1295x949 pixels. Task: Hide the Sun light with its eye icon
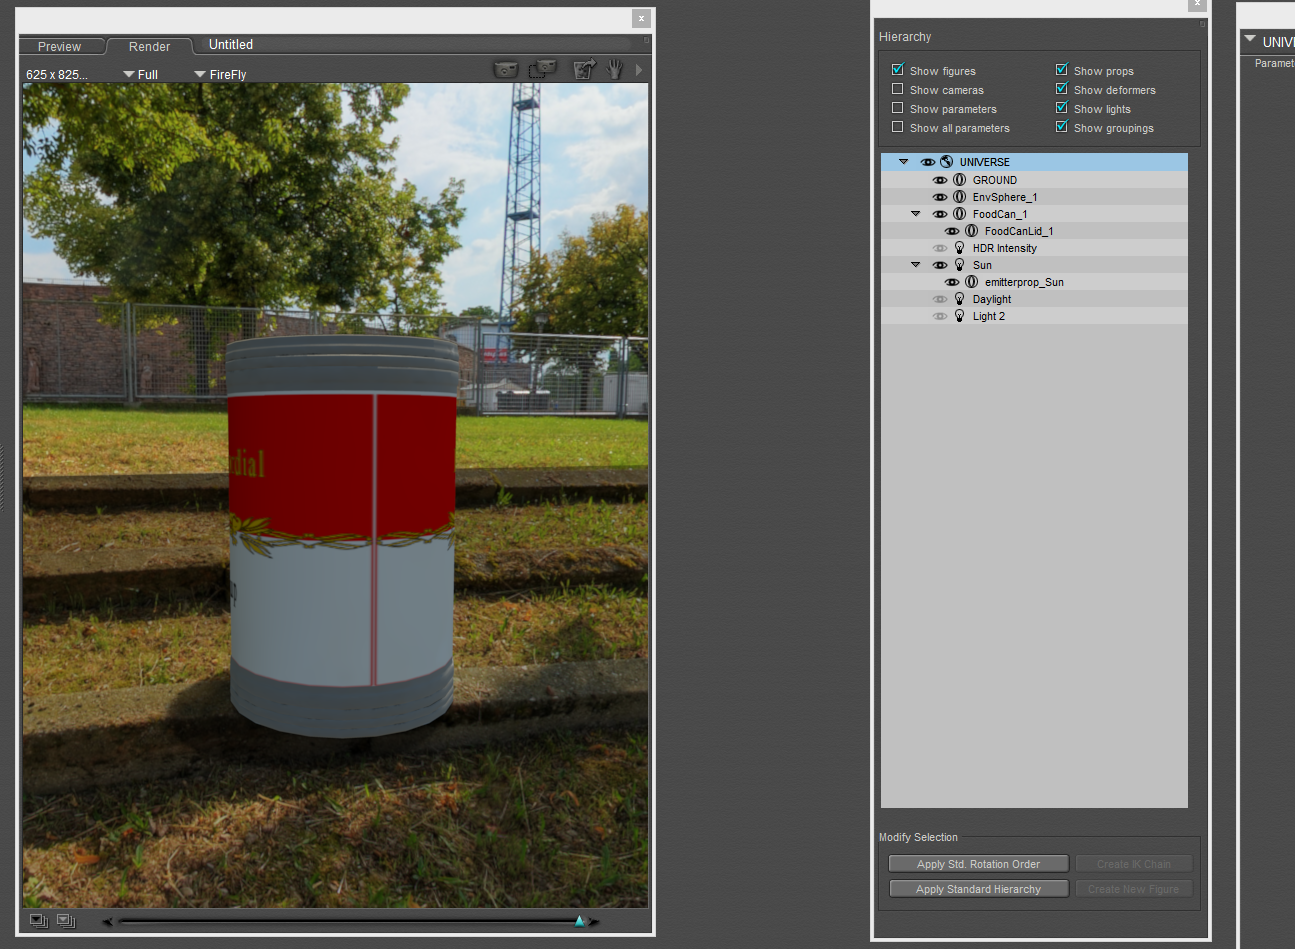(x=940, y=265)
